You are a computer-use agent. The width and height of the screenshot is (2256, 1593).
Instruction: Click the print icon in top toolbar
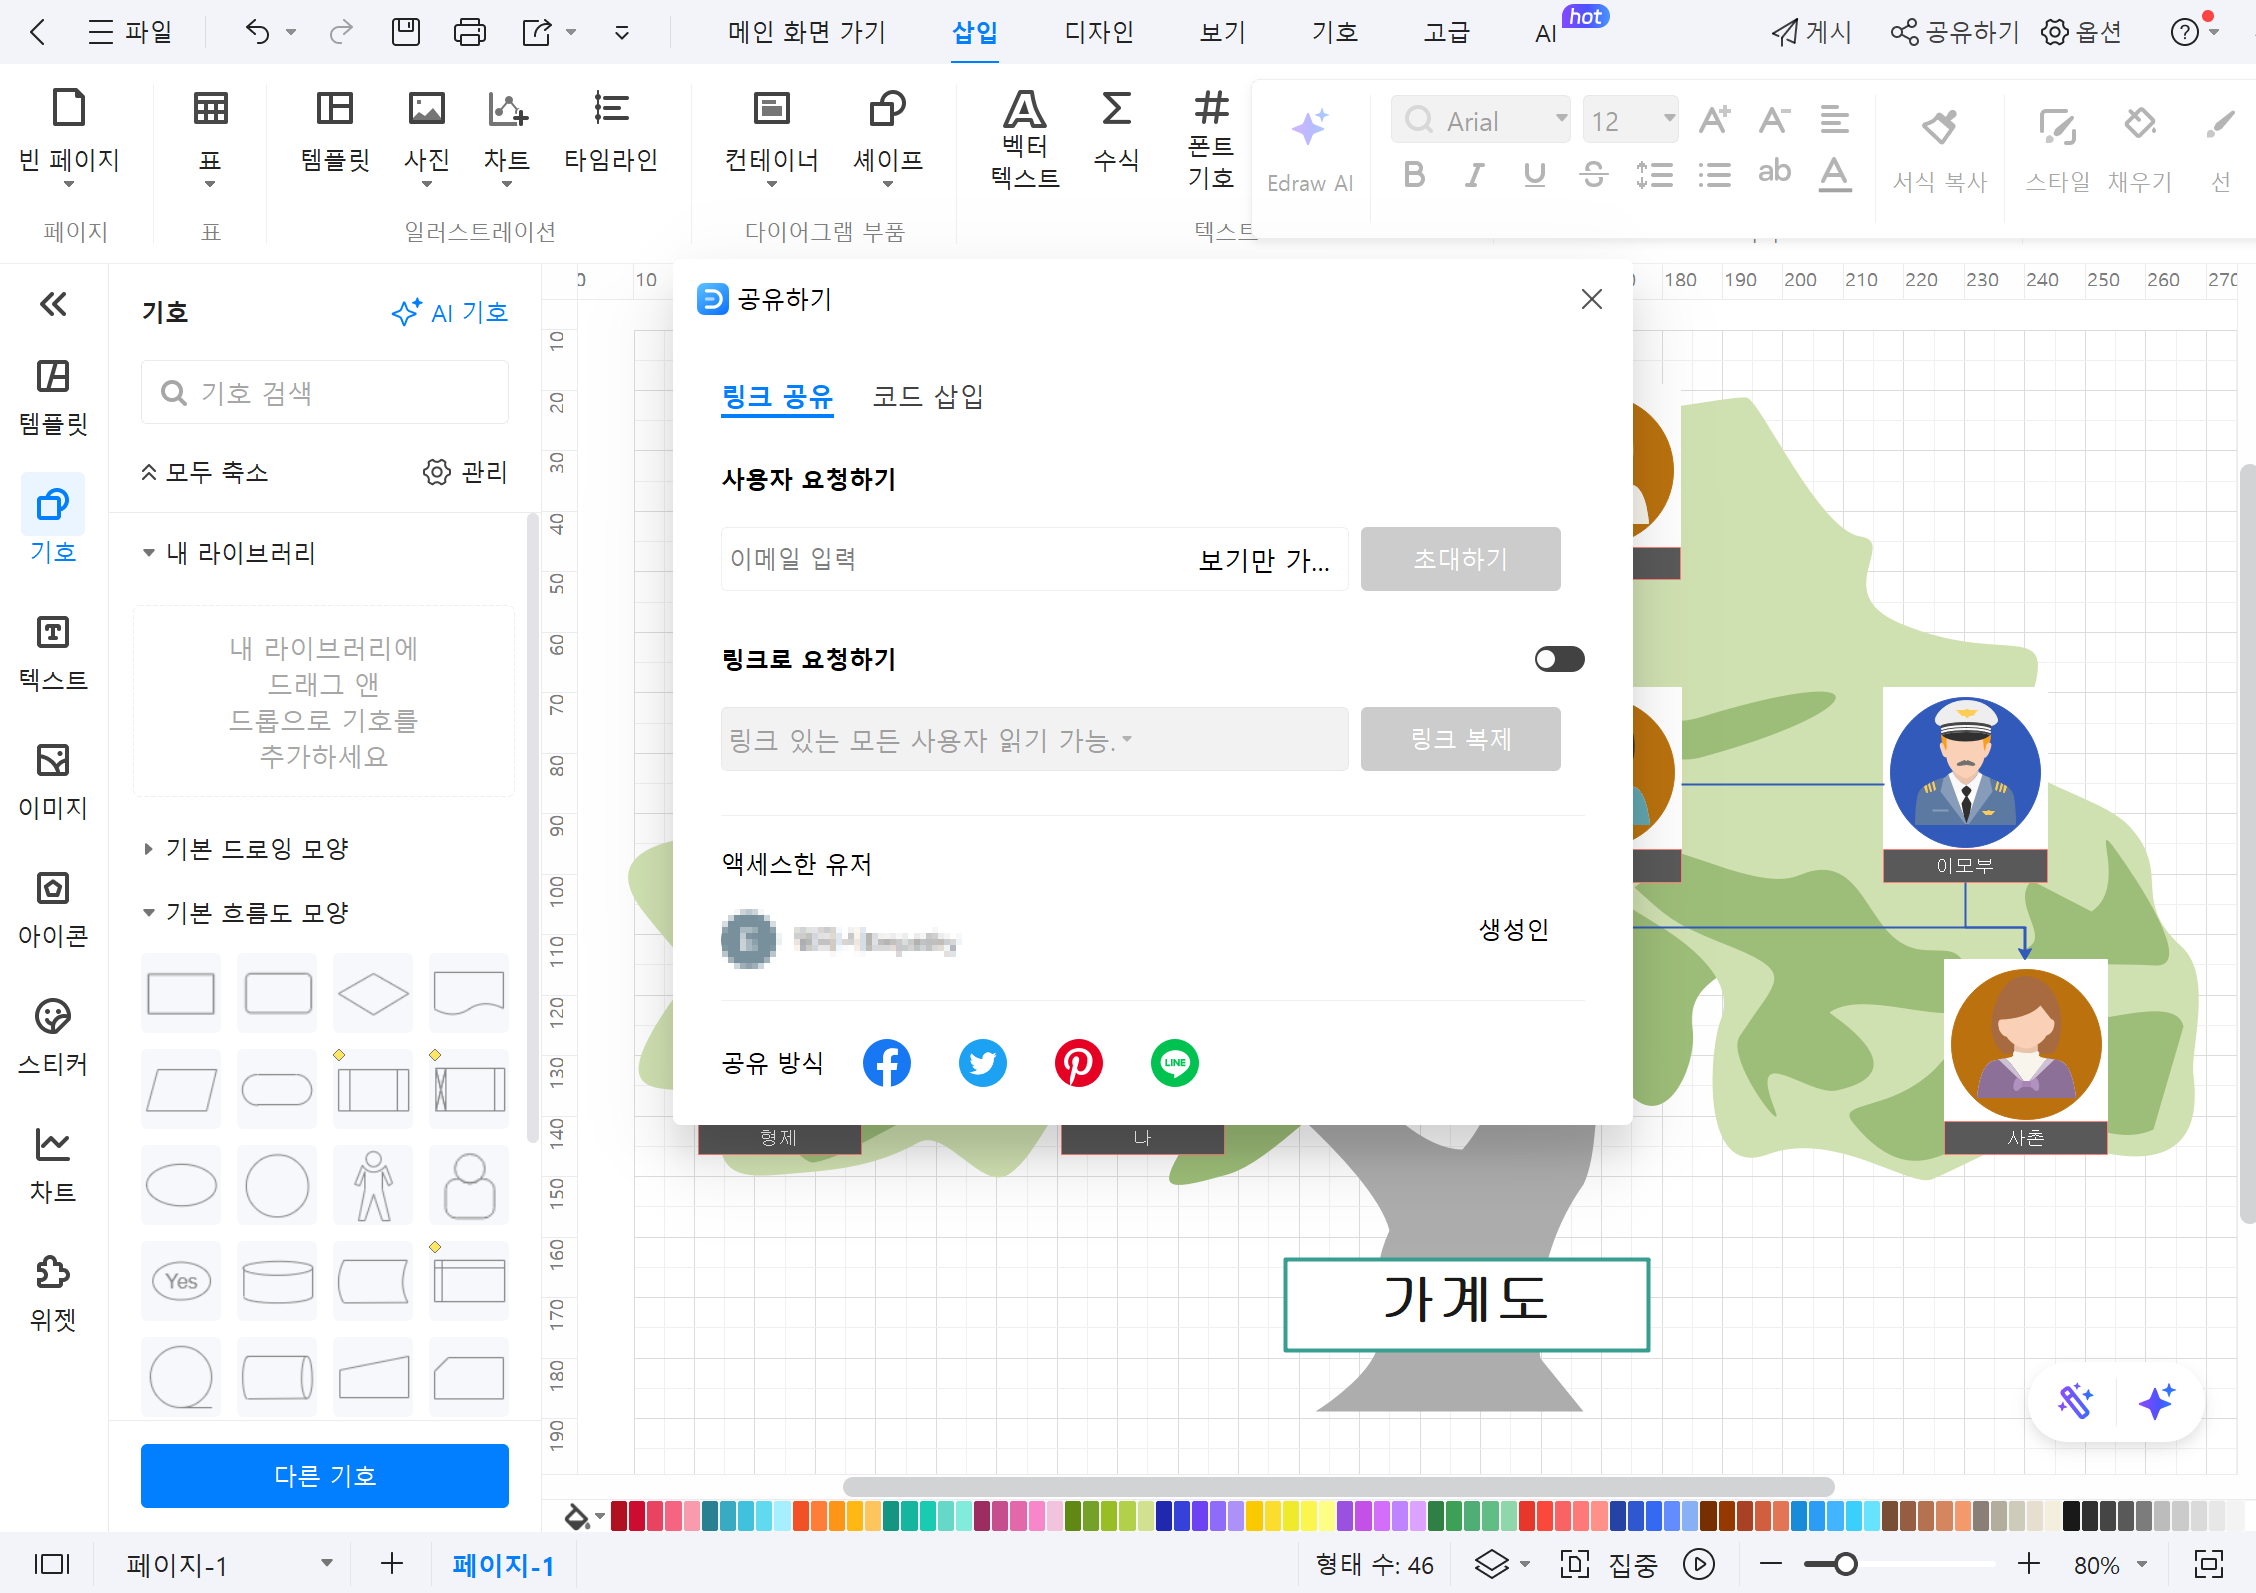click(x=469, y=32)
